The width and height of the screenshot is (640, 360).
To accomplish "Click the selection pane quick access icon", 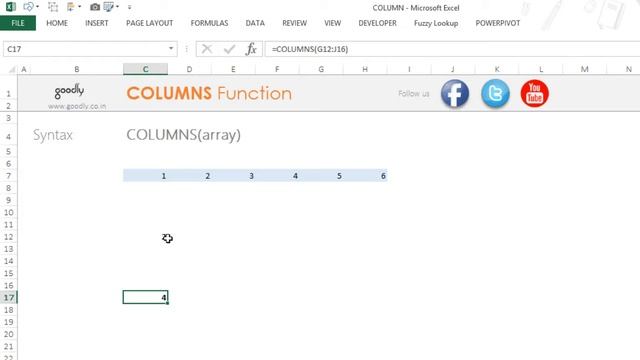I will (x=53, y=7).
